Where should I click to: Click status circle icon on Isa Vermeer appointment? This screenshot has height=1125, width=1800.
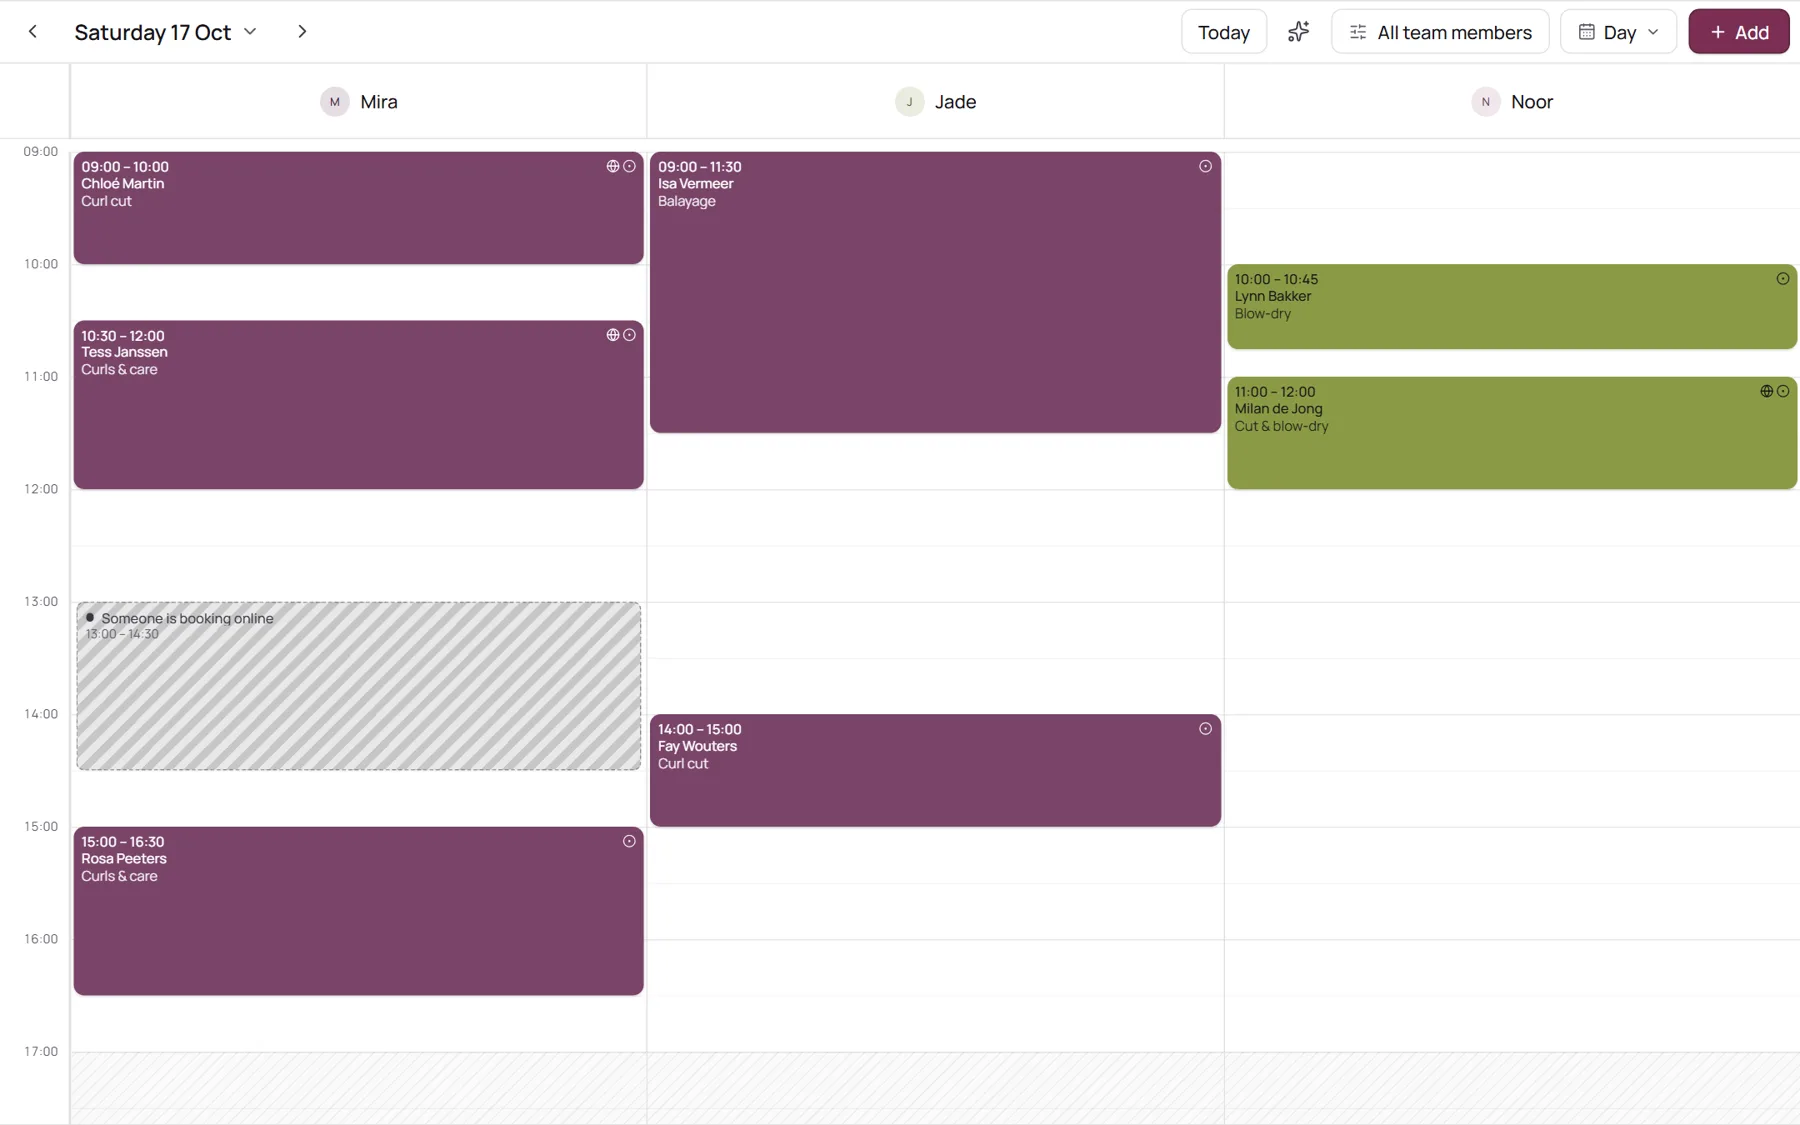click(1205, 167)
